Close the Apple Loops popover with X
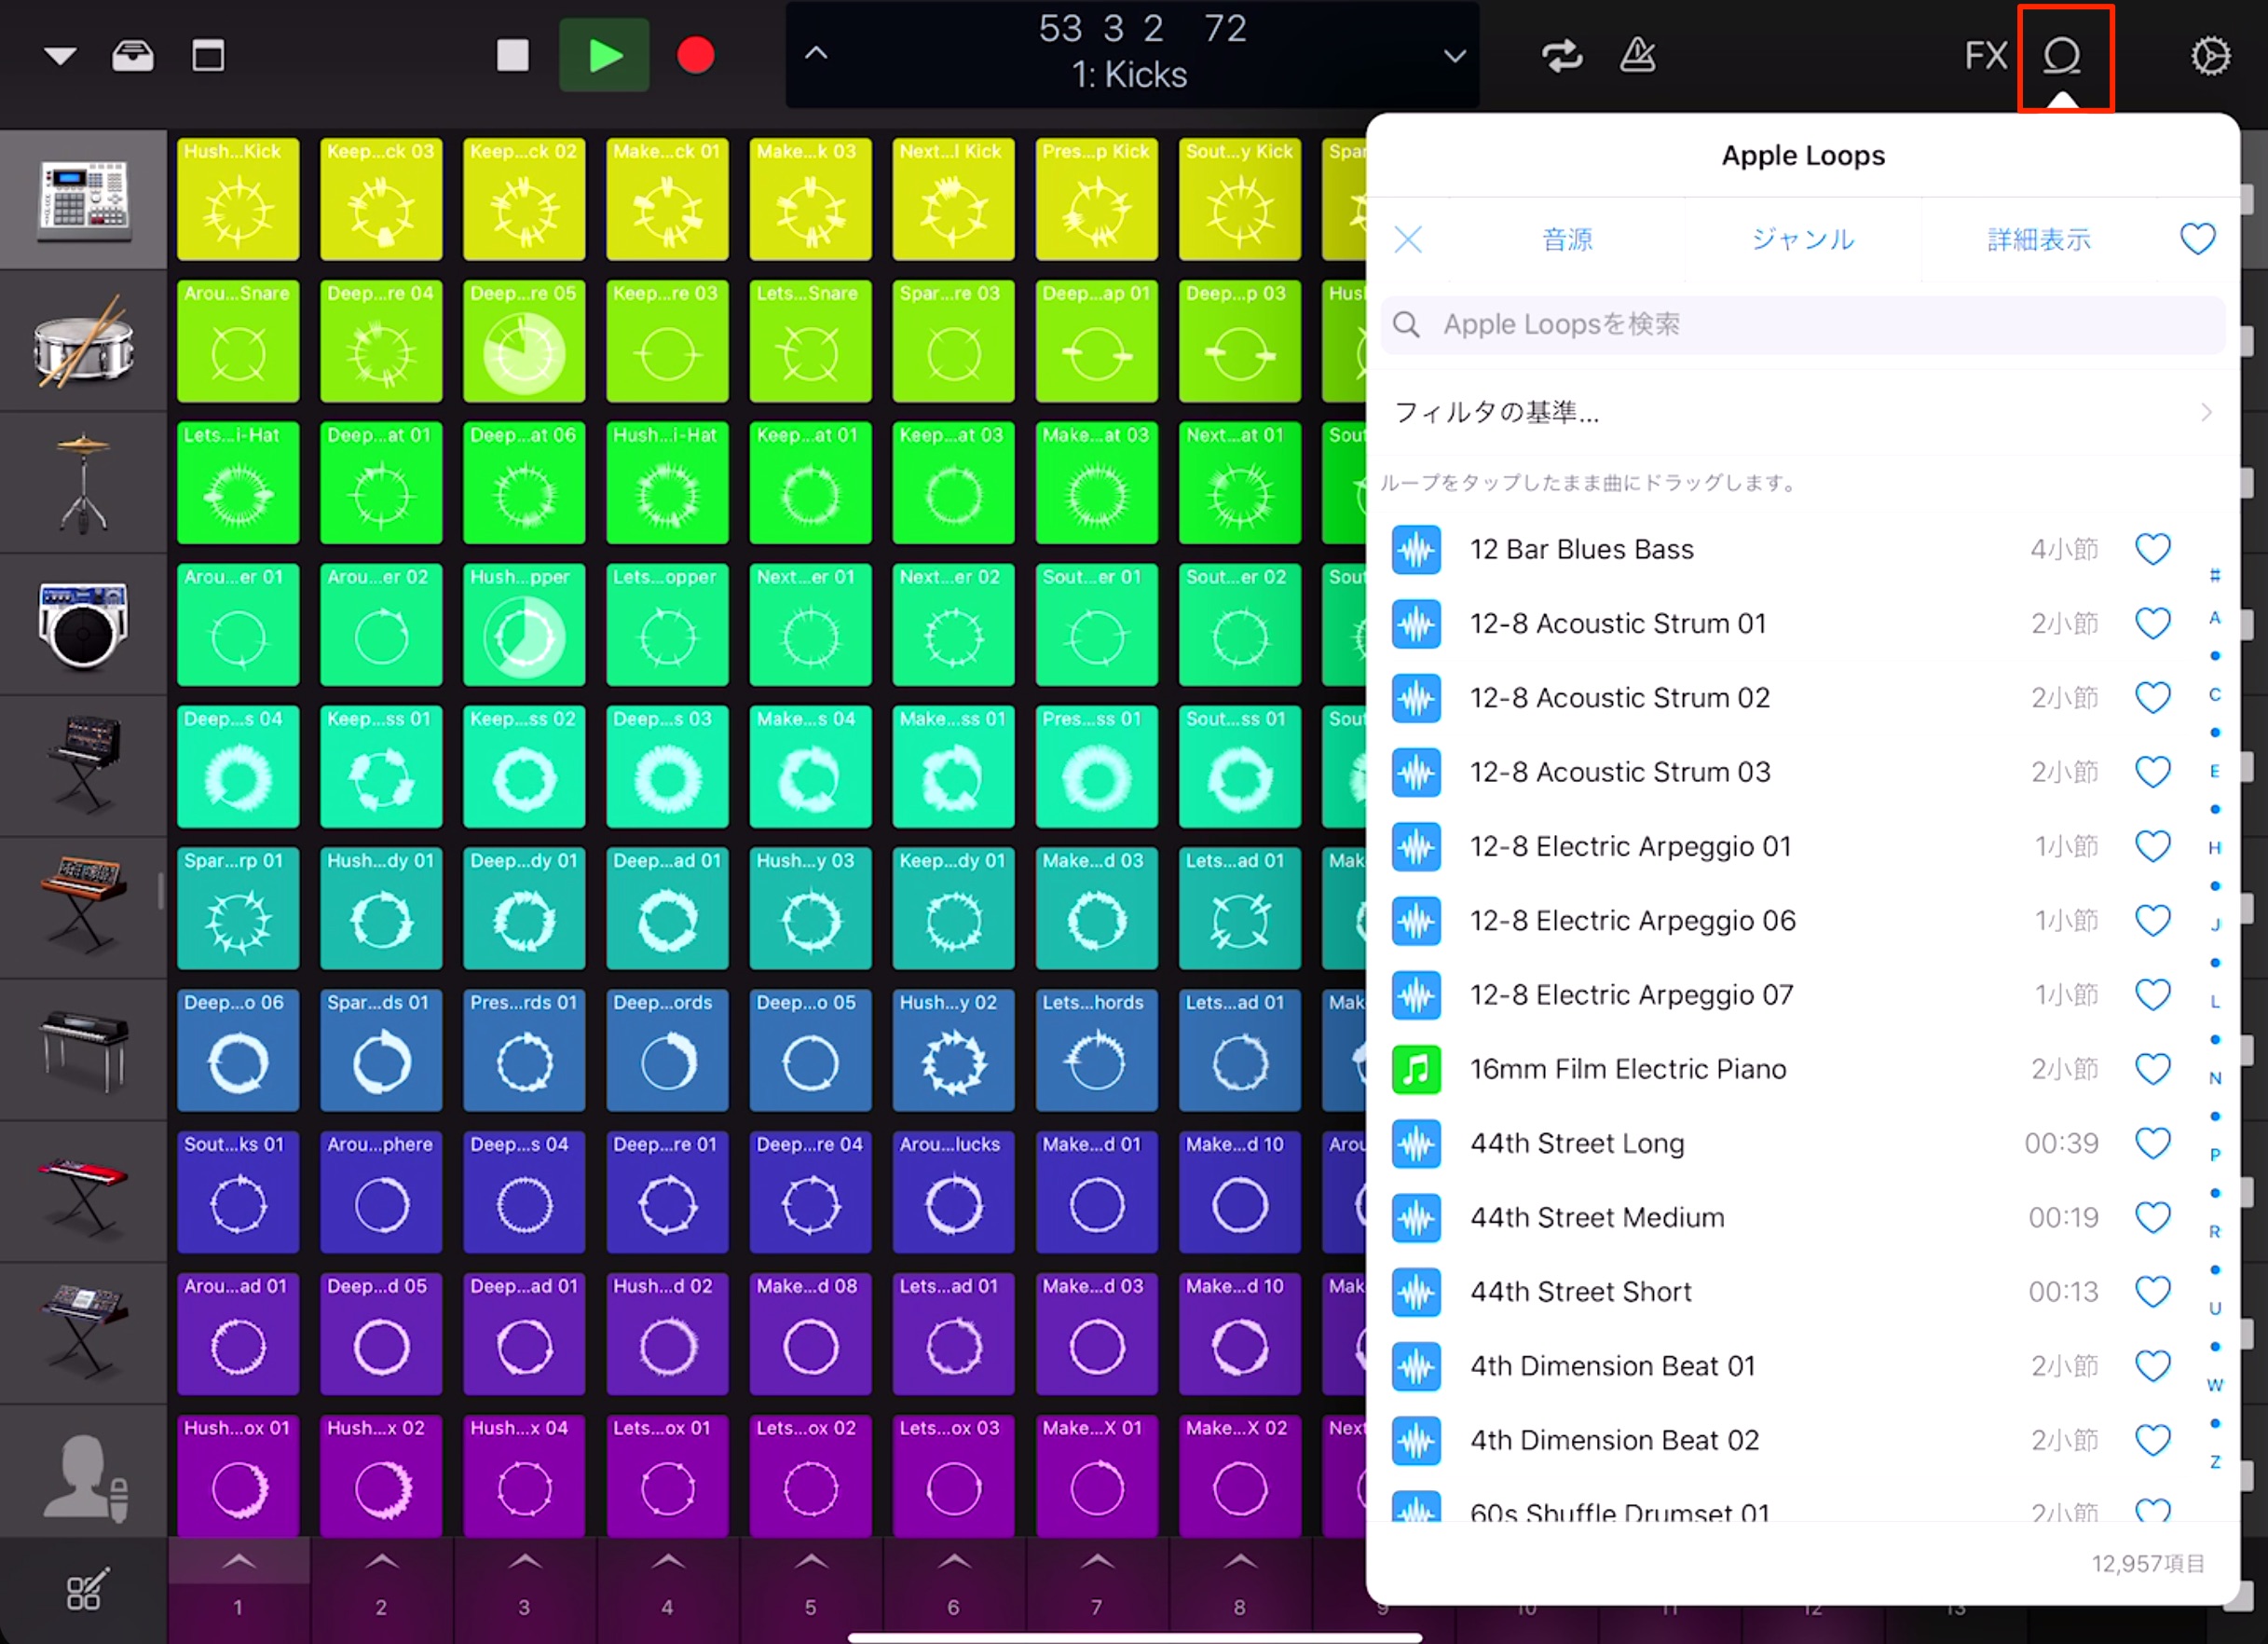This screenshot has height=1644, width=2268. point(1408,240)
